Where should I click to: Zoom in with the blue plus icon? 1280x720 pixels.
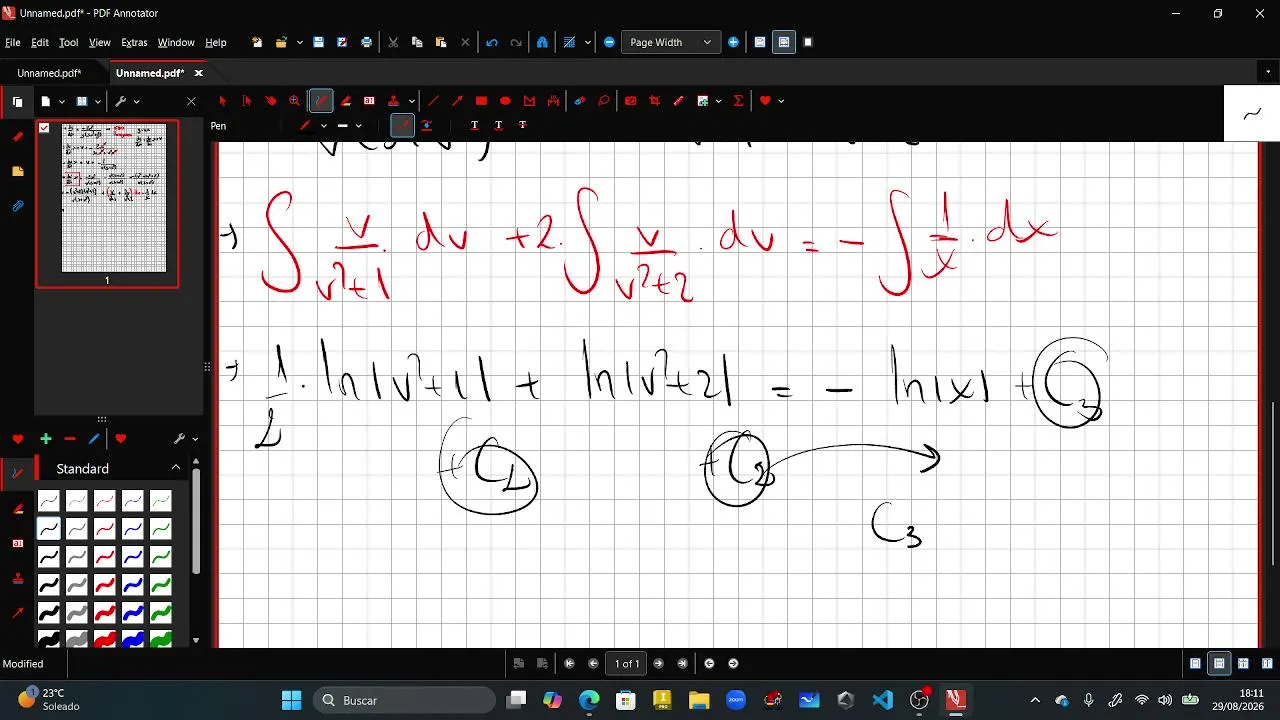click(734, 42)
